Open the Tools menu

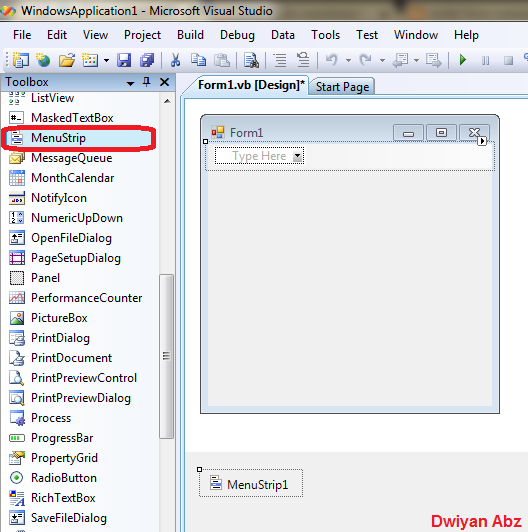pos(325,35)
